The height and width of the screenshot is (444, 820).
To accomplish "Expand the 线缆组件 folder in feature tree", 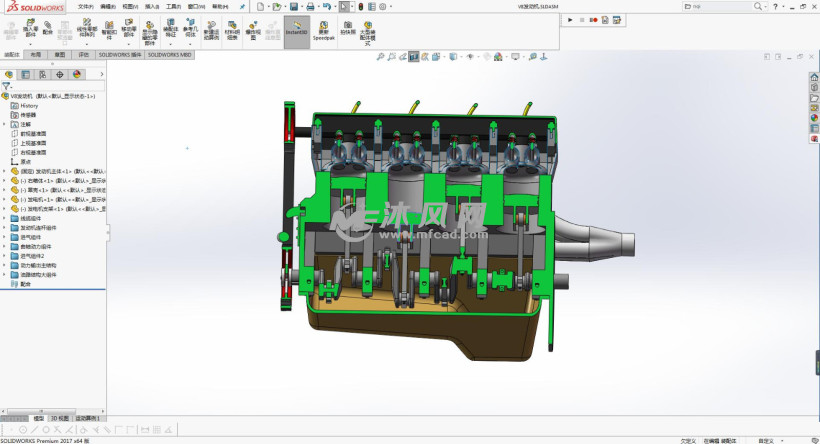I will click(5, 217).
